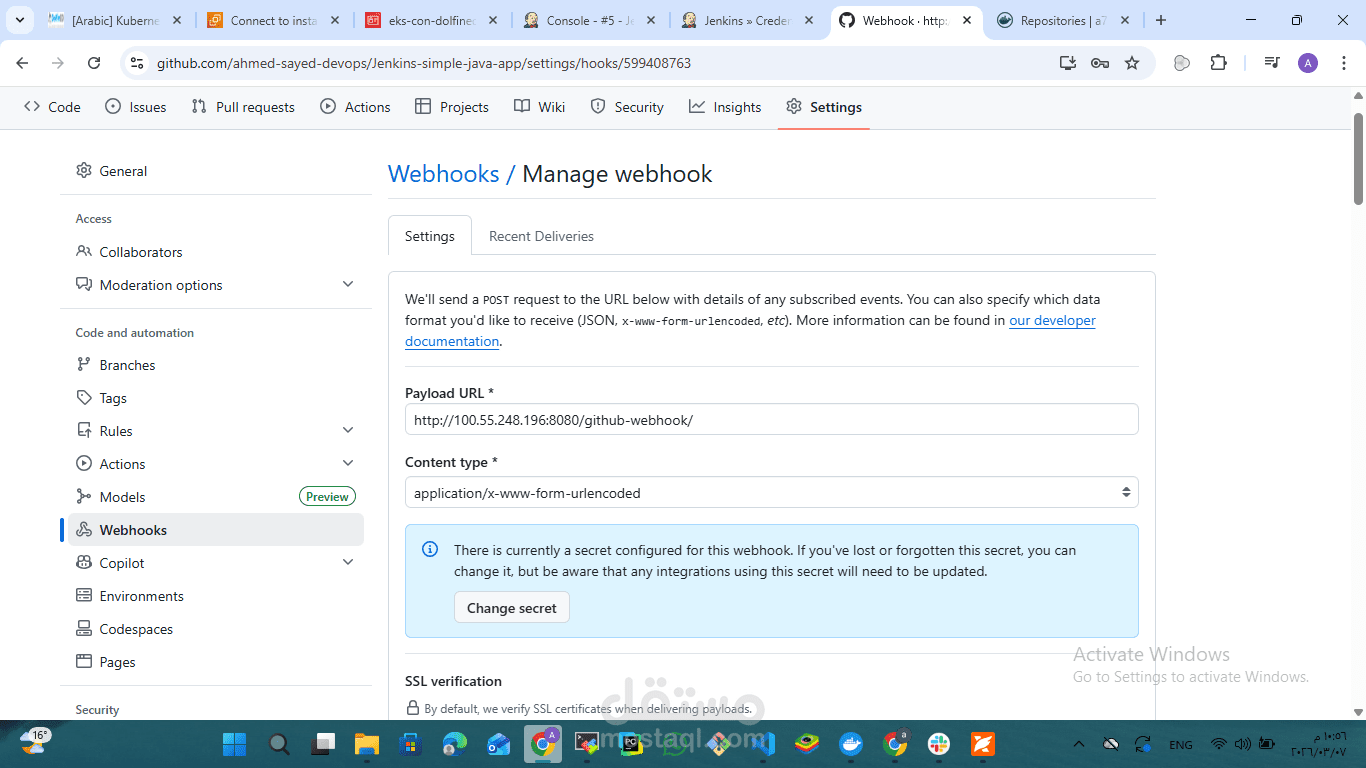Click the Change secret button
Viewport: 1366px width, 768px height.
[512, 608]
